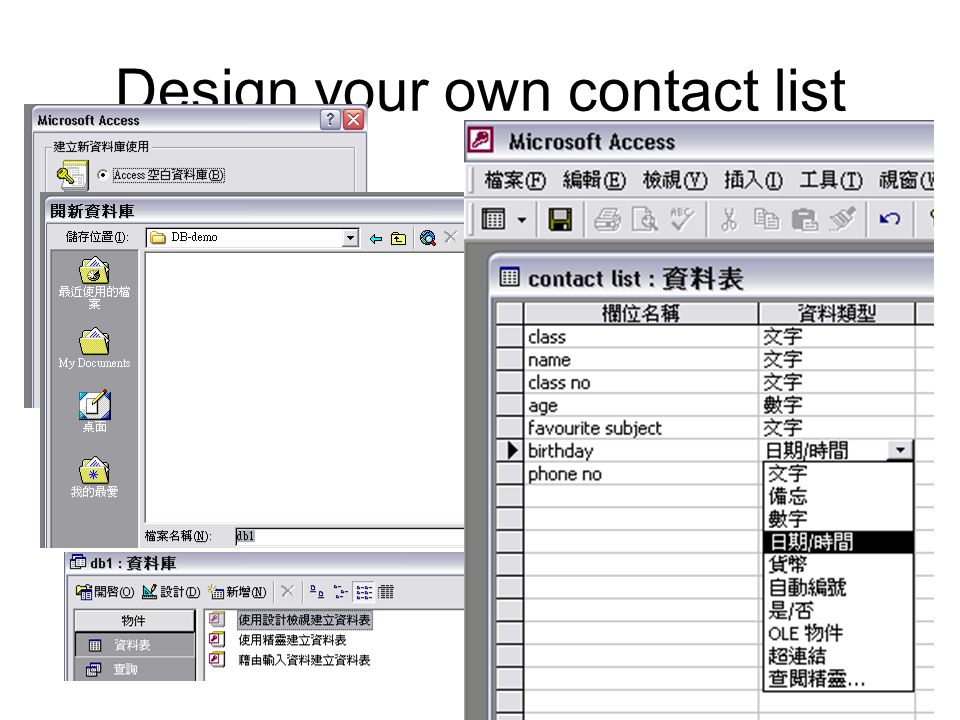Click the age row's 數字 data type cell
Viewport: 960px width, 720px height.
[837, 405]
